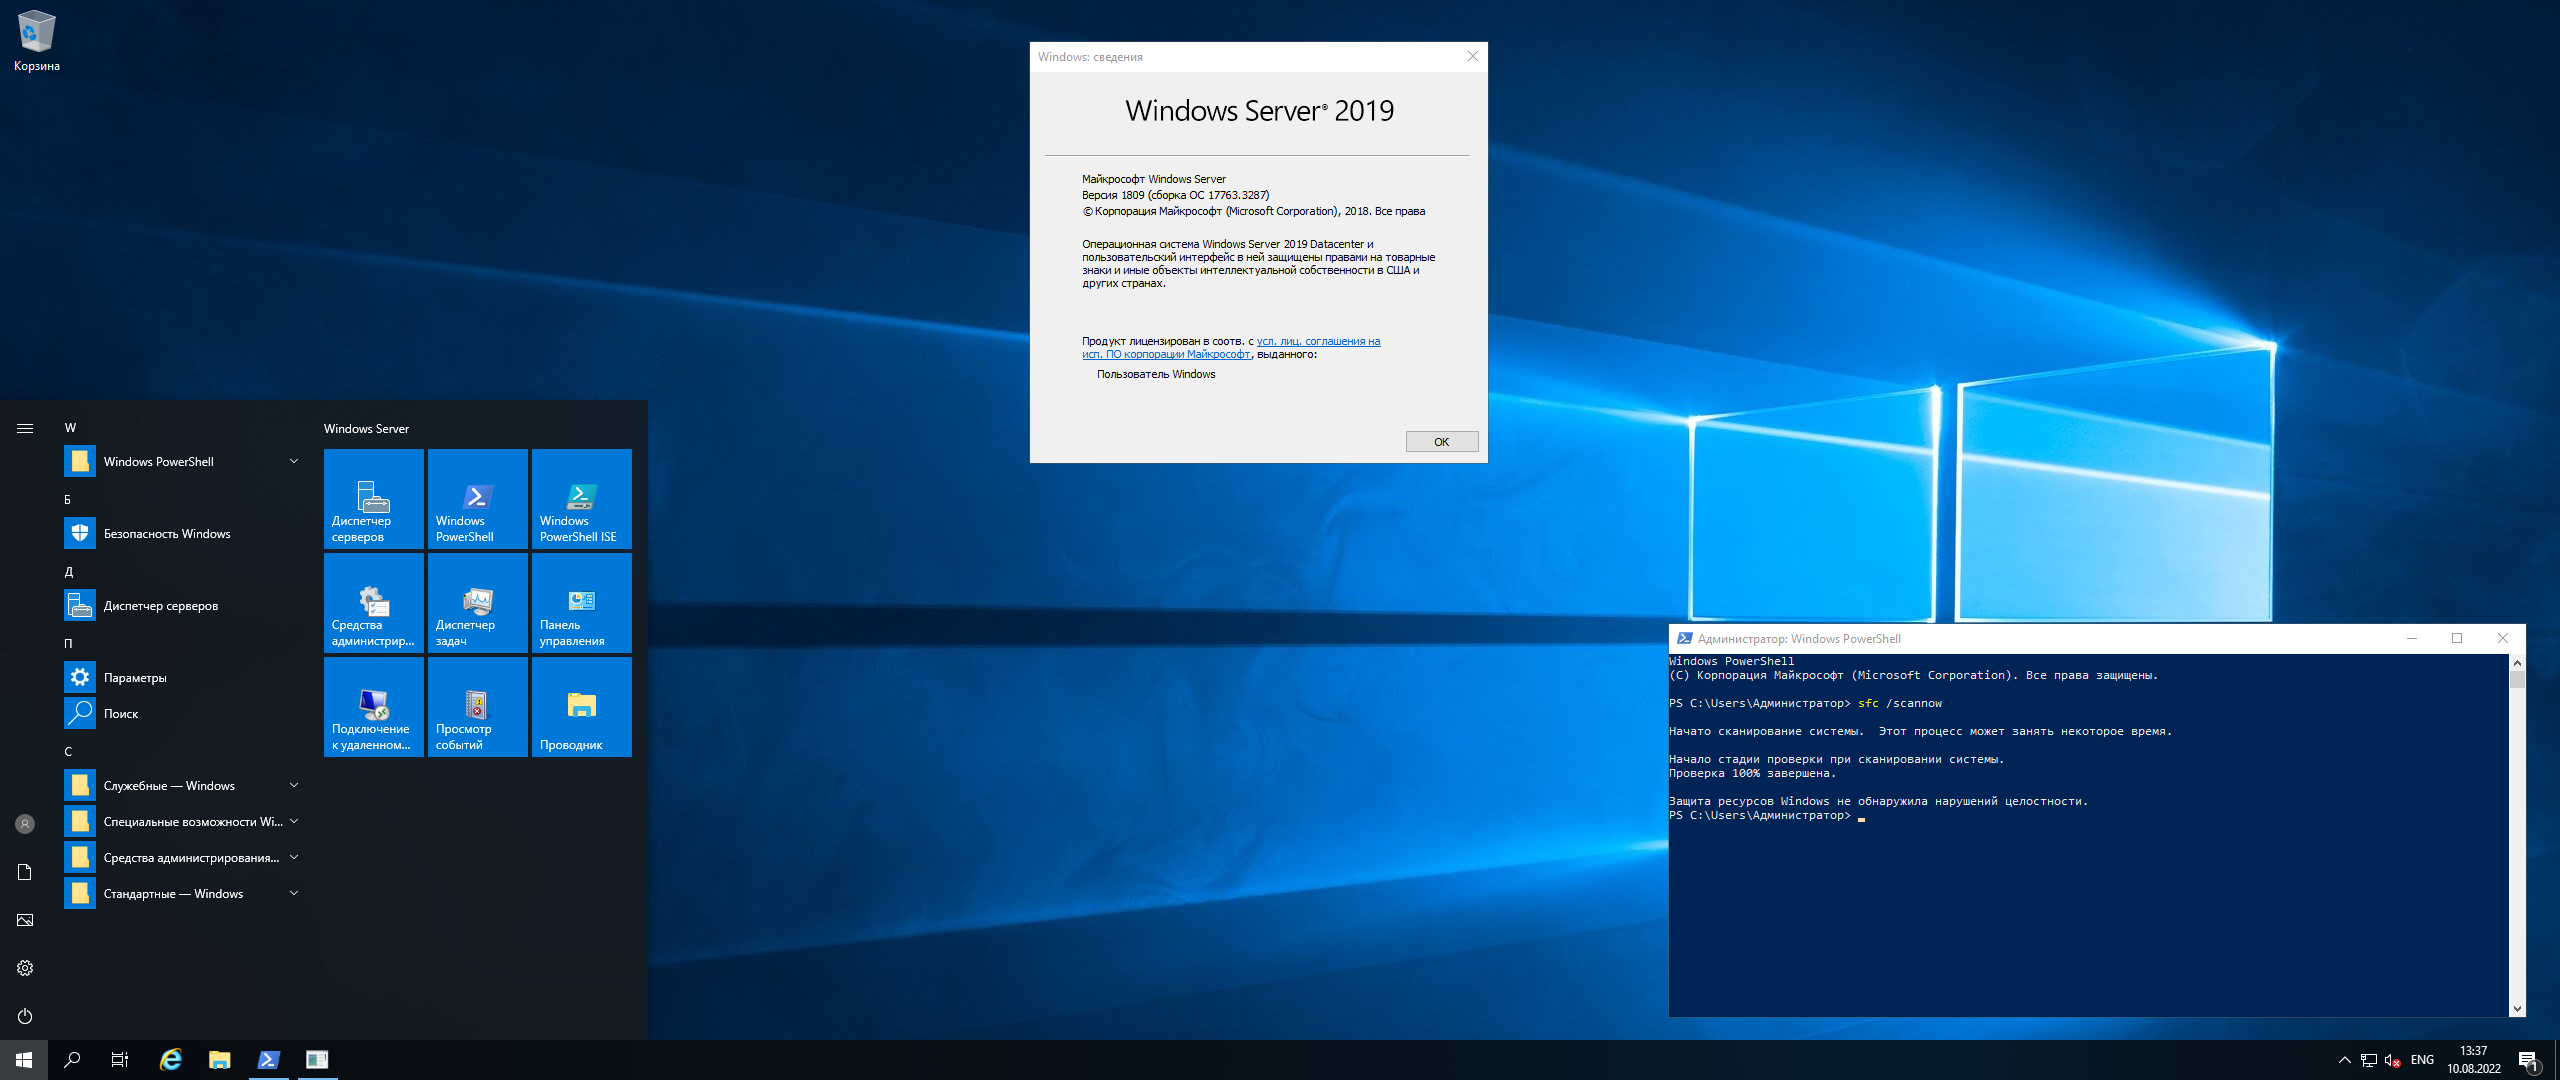The height and width of the screenshot is (1080, 2560).
Task: Show hidden system tray icons
Action: (2344, 1060)
